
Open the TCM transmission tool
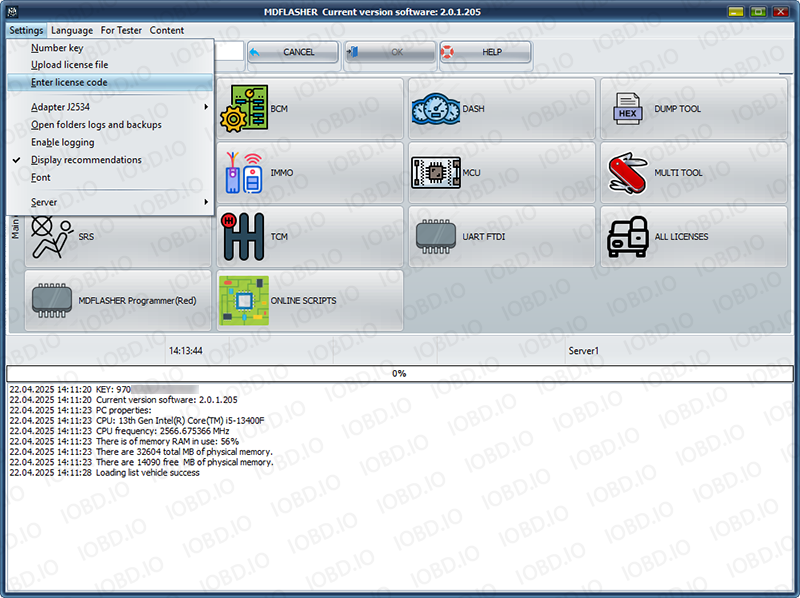pyautogui.click(x=270, y=235)
